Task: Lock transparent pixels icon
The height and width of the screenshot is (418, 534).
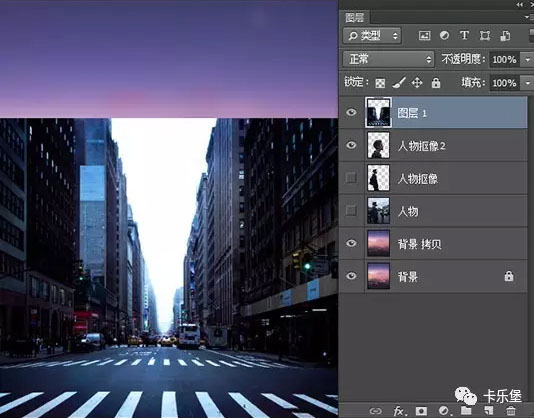Action: 380,83
